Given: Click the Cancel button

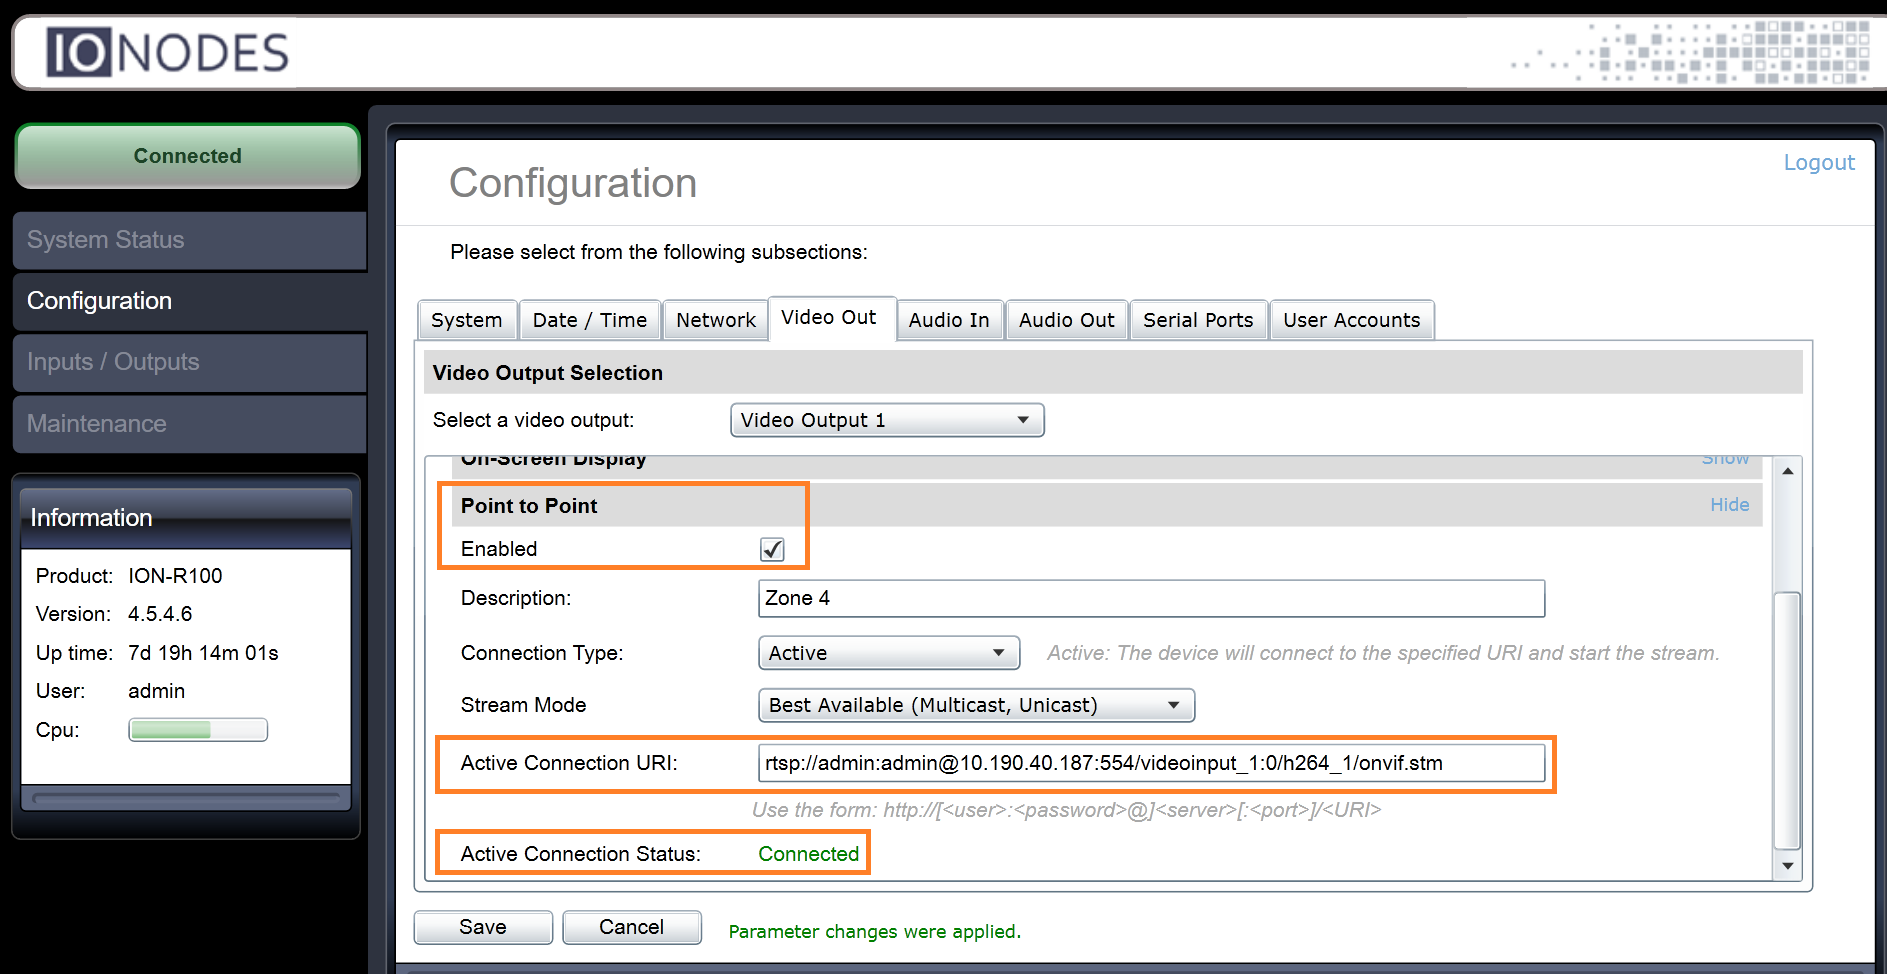Looking at the screenshot, I should (x=631, y=927).
